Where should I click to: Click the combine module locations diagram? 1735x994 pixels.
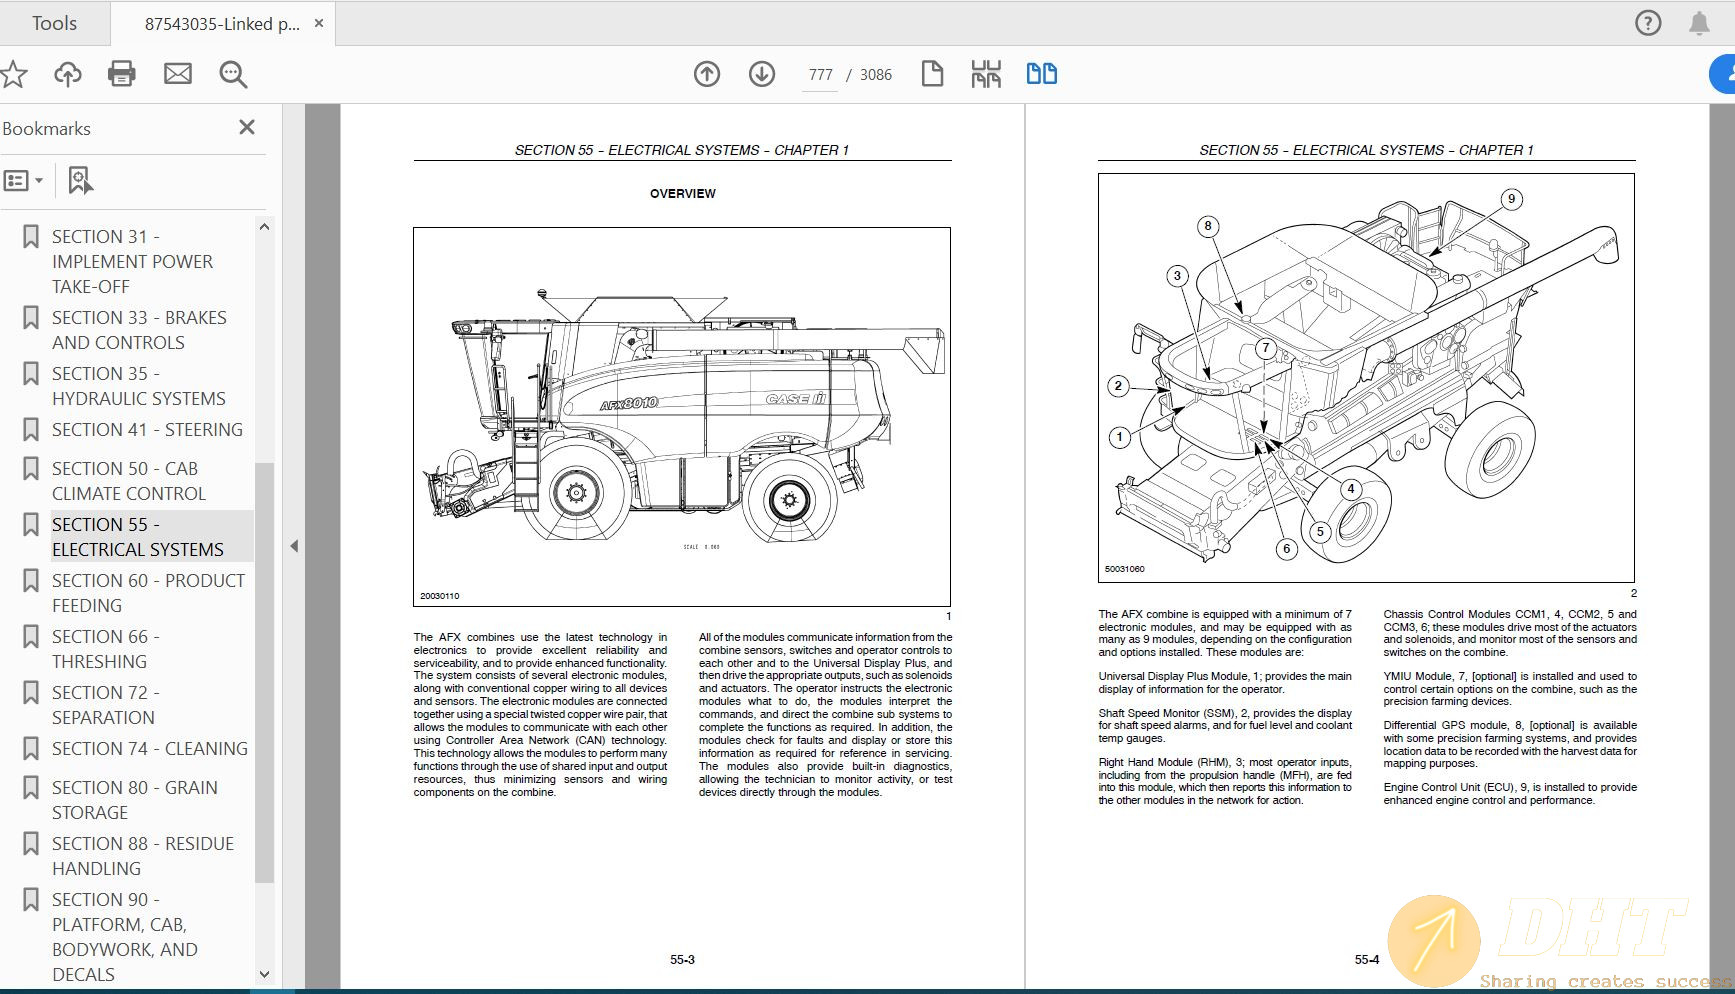tap(1366, 377)
